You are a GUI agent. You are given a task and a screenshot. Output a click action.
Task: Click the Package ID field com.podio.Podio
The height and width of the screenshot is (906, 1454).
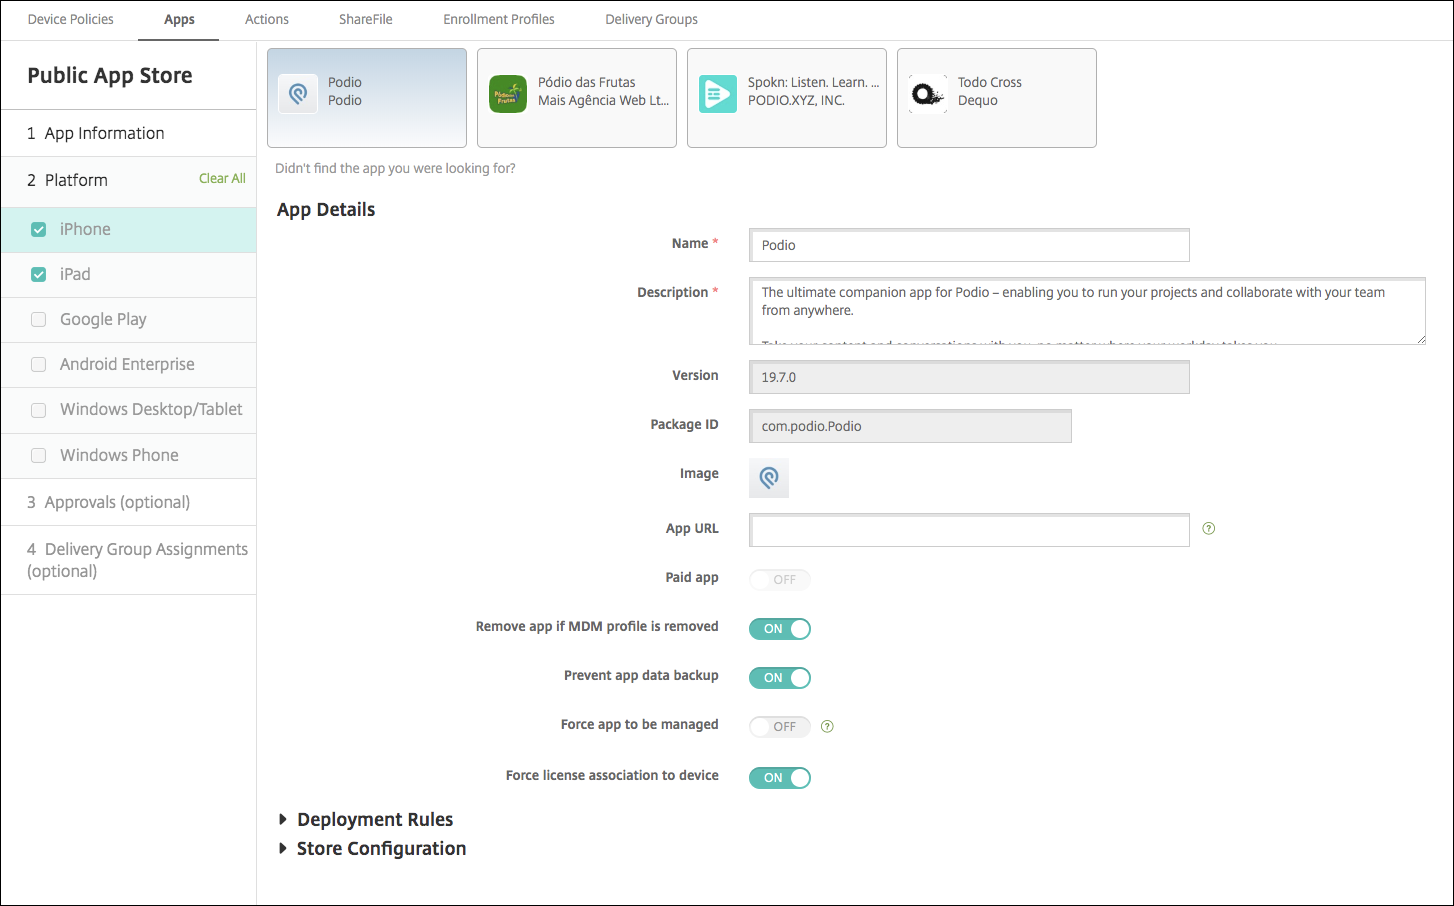tap(910, 426)
